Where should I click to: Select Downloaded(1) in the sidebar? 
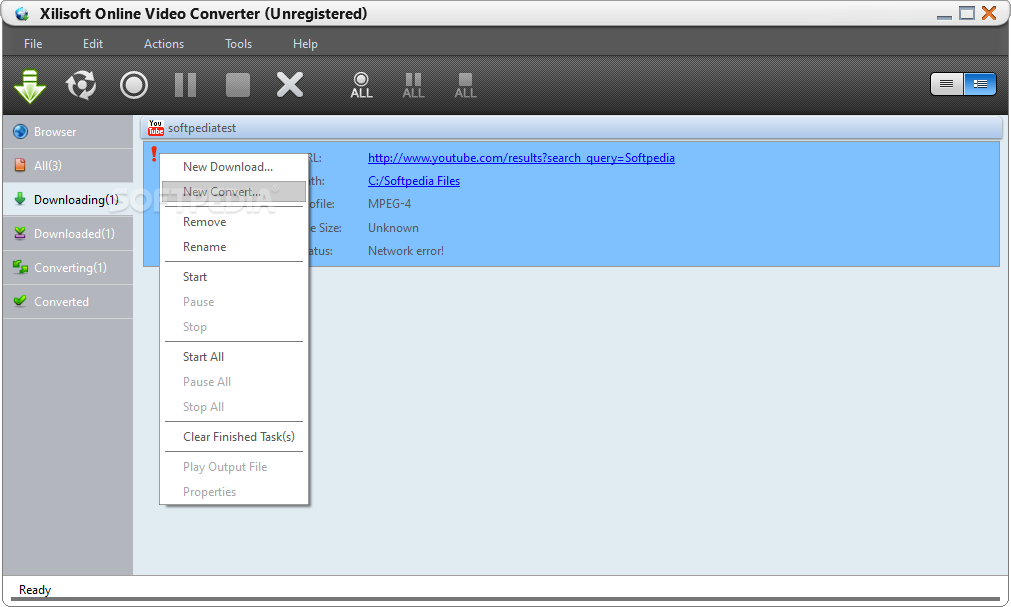point(68,234)
